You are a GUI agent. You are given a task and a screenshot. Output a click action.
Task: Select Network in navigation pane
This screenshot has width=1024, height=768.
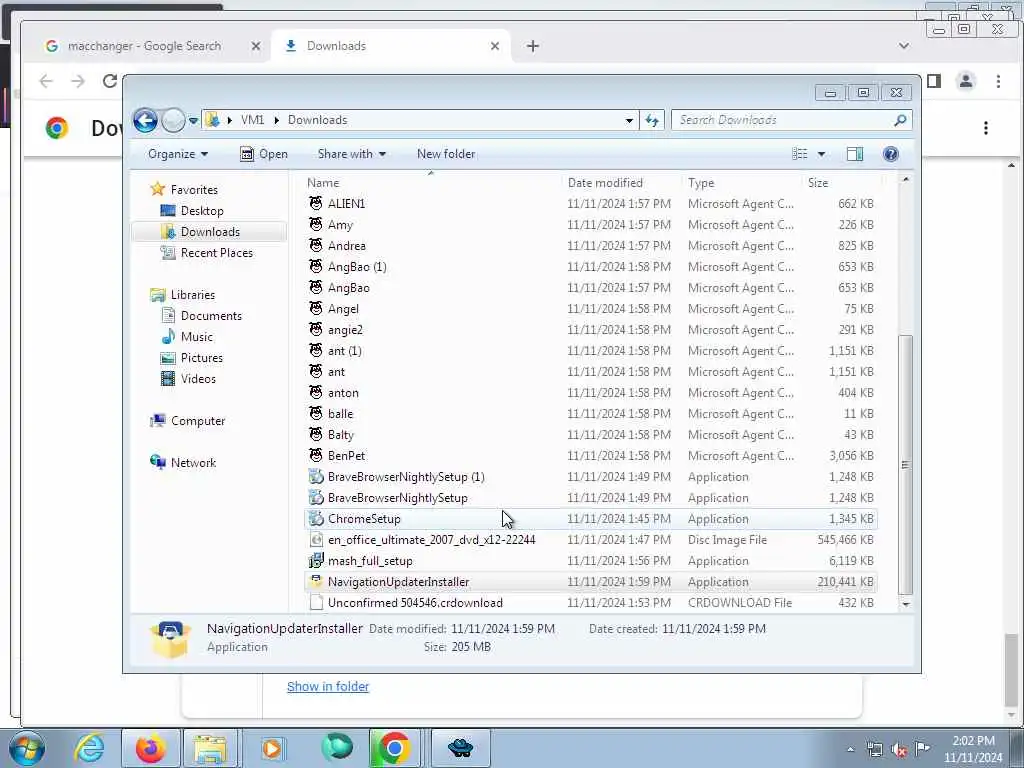(x=193, y=463)
